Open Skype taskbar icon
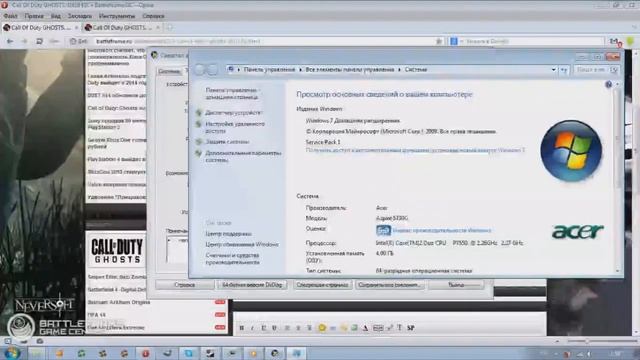This screenshot has height=360, width=640. click(189, 353)
